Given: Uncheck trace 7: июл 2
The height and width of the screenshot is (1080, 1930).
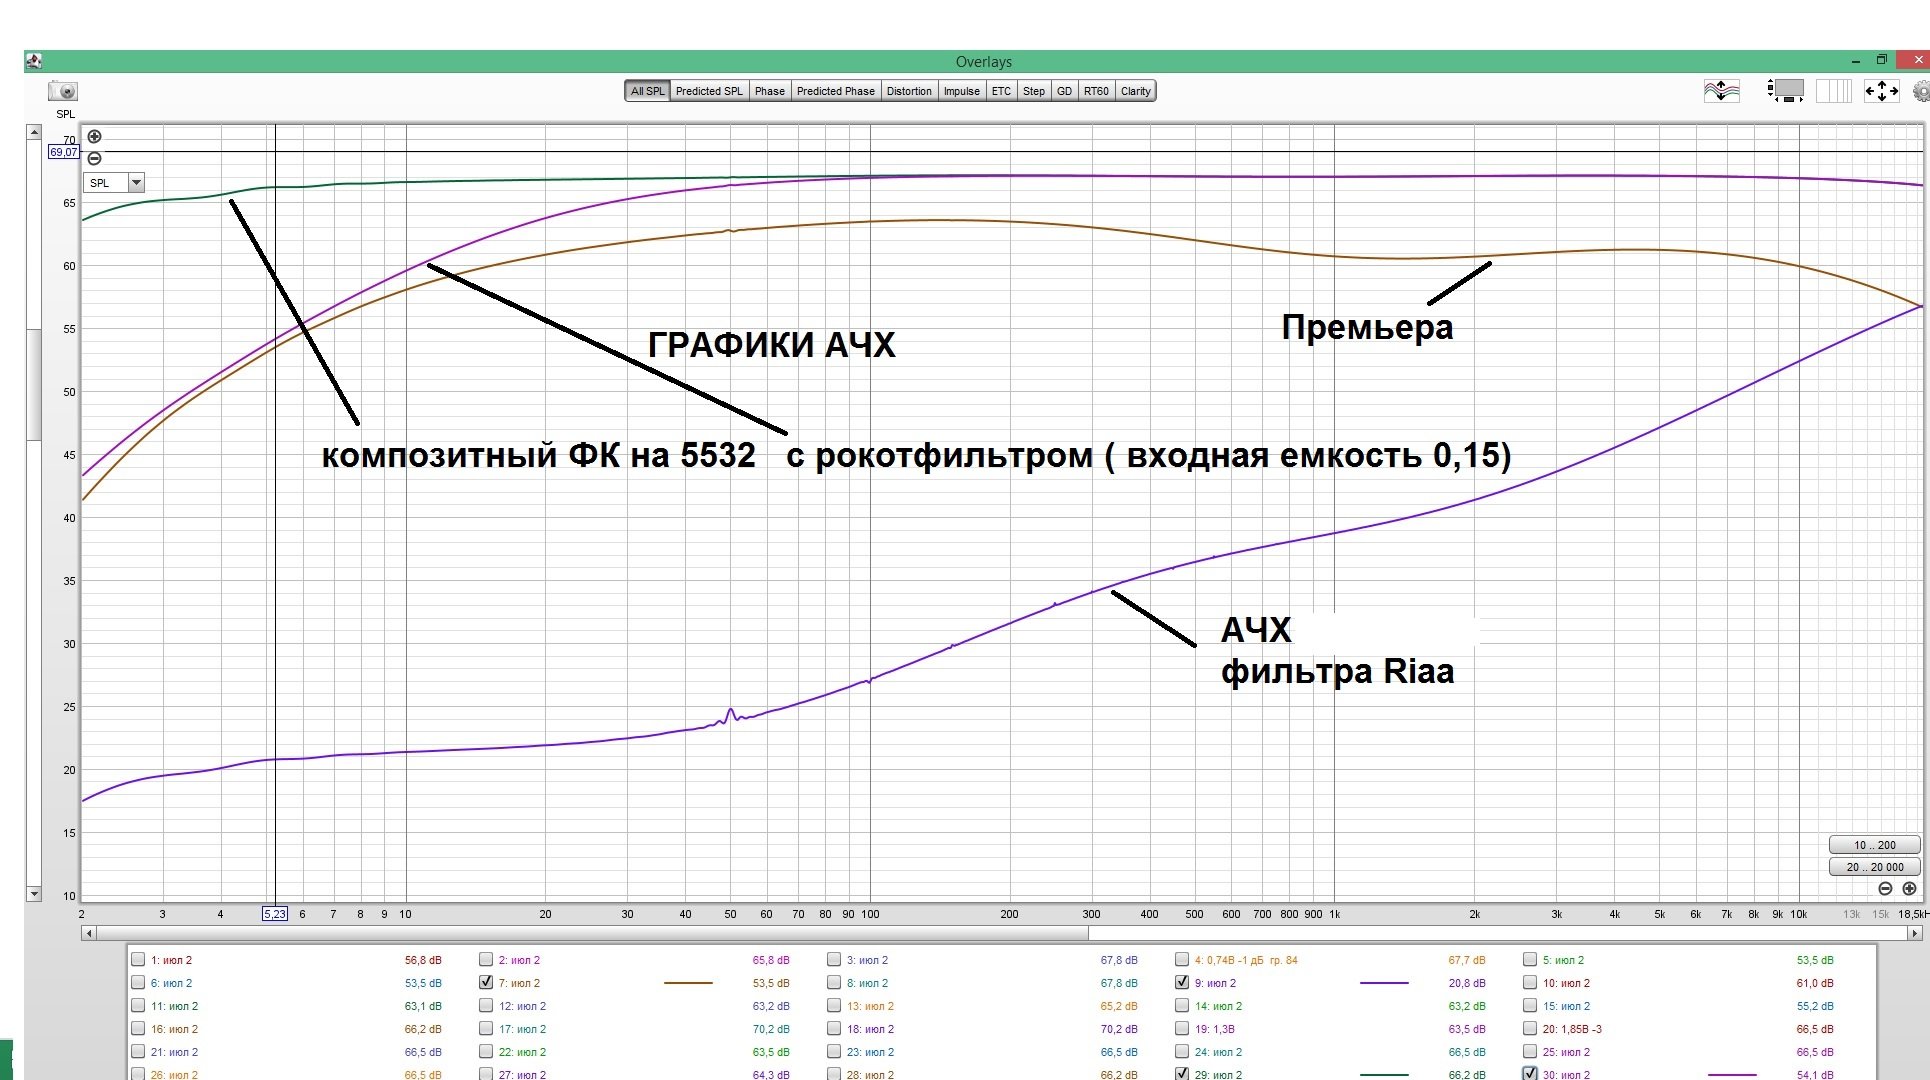Looking at the screenshot, I should point(486,982).
